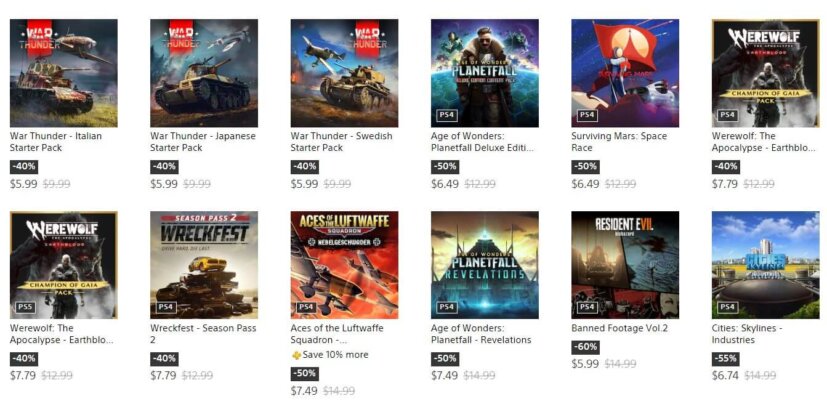The width and height of the screenshot is (827, 420).
Task: Select the Resident Evil Banned Footage Vol.2 cover
Action: pos(625,265)
